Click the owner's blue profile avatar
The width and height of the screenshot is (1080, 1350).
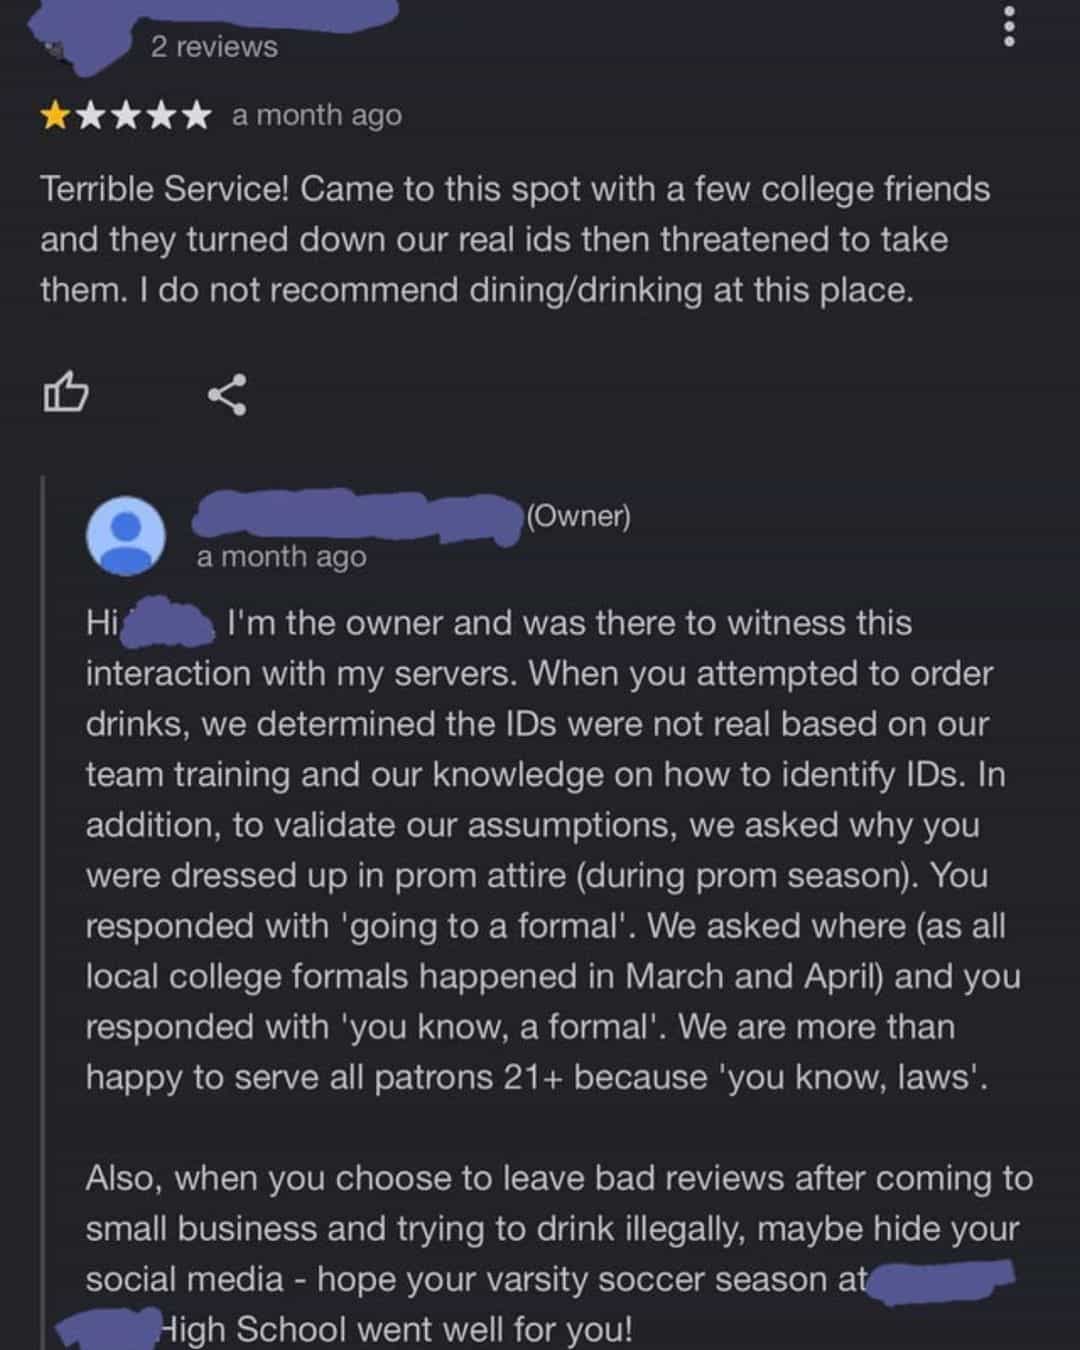click(126, 535)
